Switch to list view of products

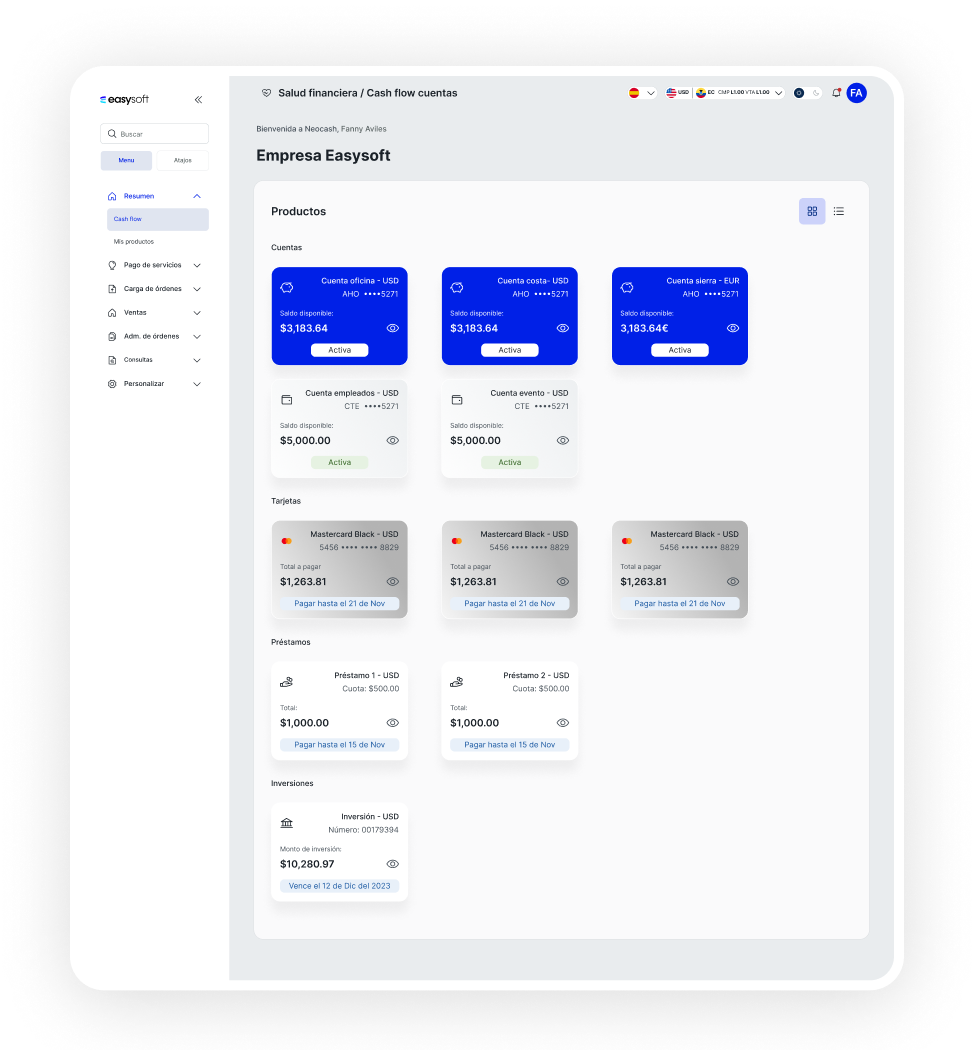(x=839, y=212)
